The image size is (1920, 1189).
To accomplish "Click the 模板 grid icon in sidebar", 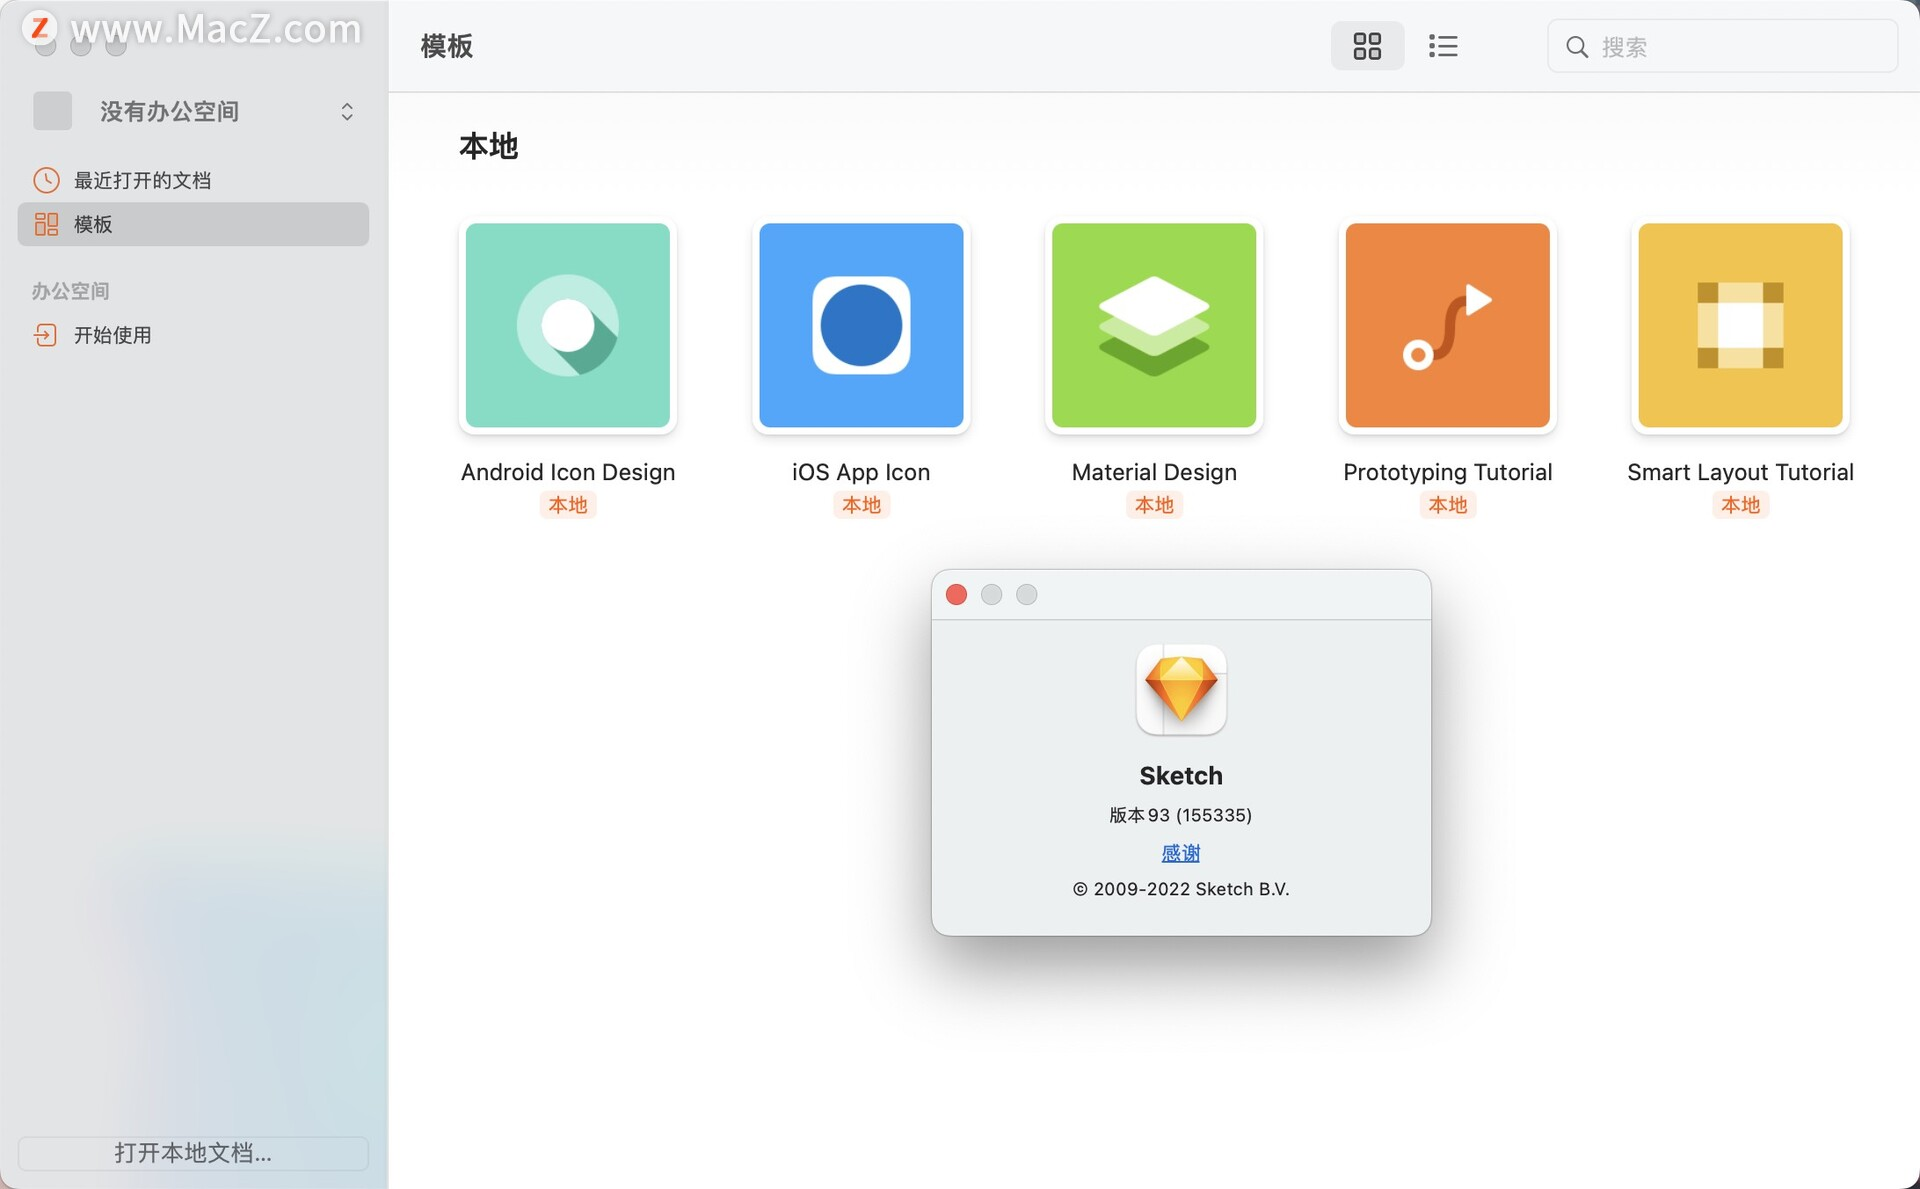I will 46,224.
